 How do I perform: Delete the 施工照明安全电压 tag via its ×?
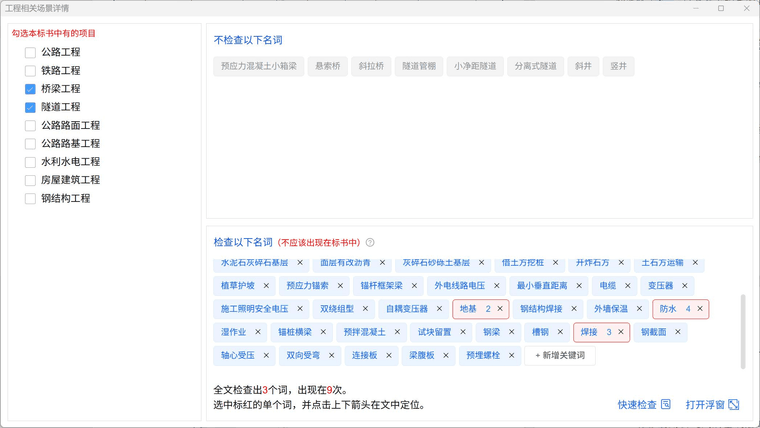(x=300, y=309)
